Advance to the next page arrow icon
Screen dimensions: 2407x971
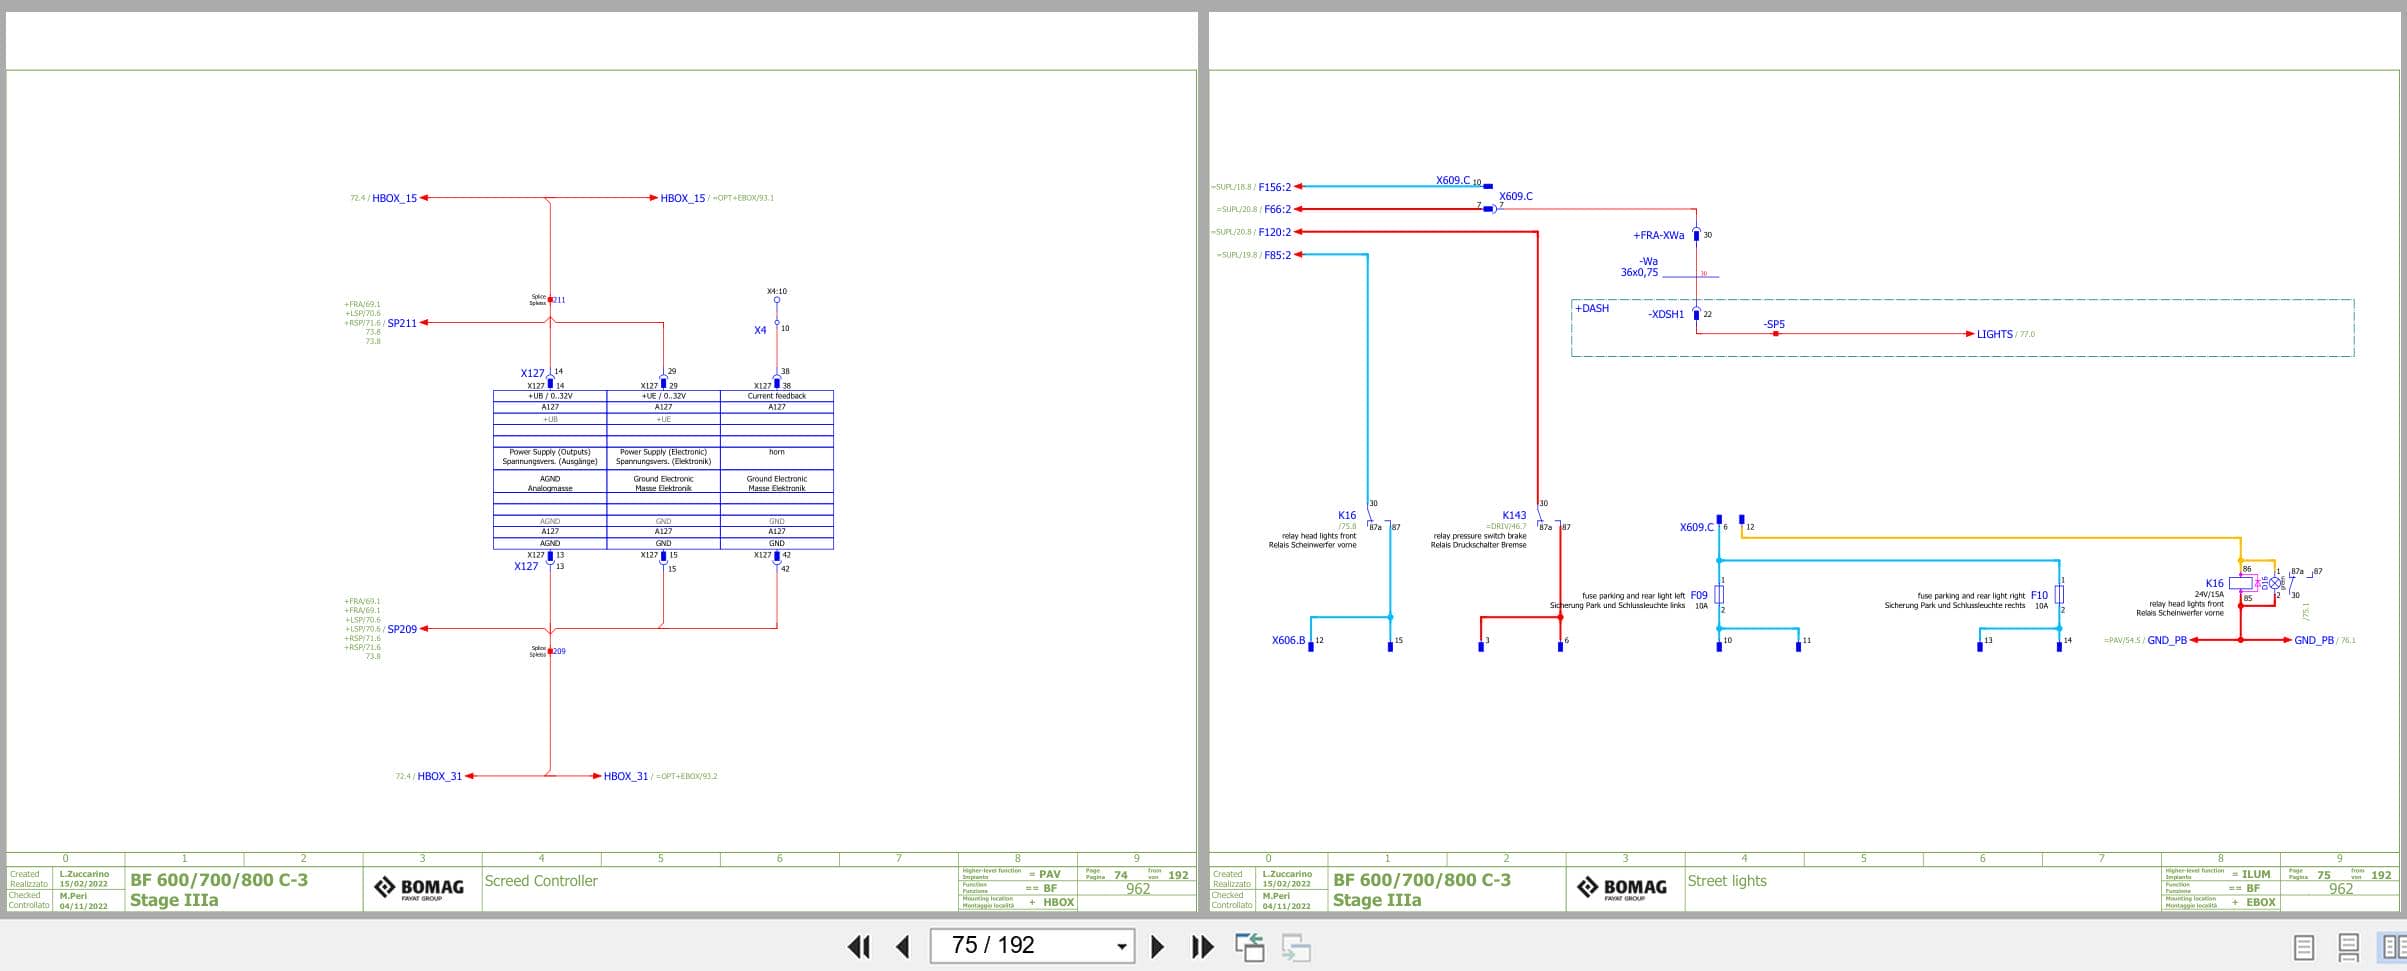pyautogui.click(x=1159, y=946)
